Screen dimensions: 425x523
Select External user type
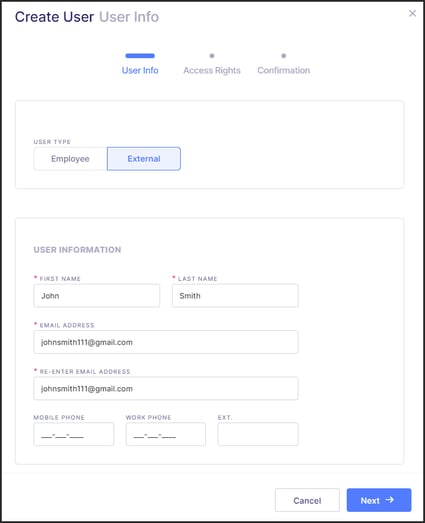[144, 159]
